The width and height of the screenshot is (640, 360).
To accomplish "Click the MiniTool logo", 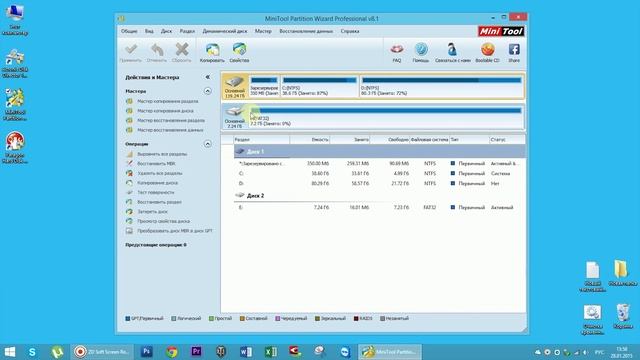I will [x=501, y=31].
